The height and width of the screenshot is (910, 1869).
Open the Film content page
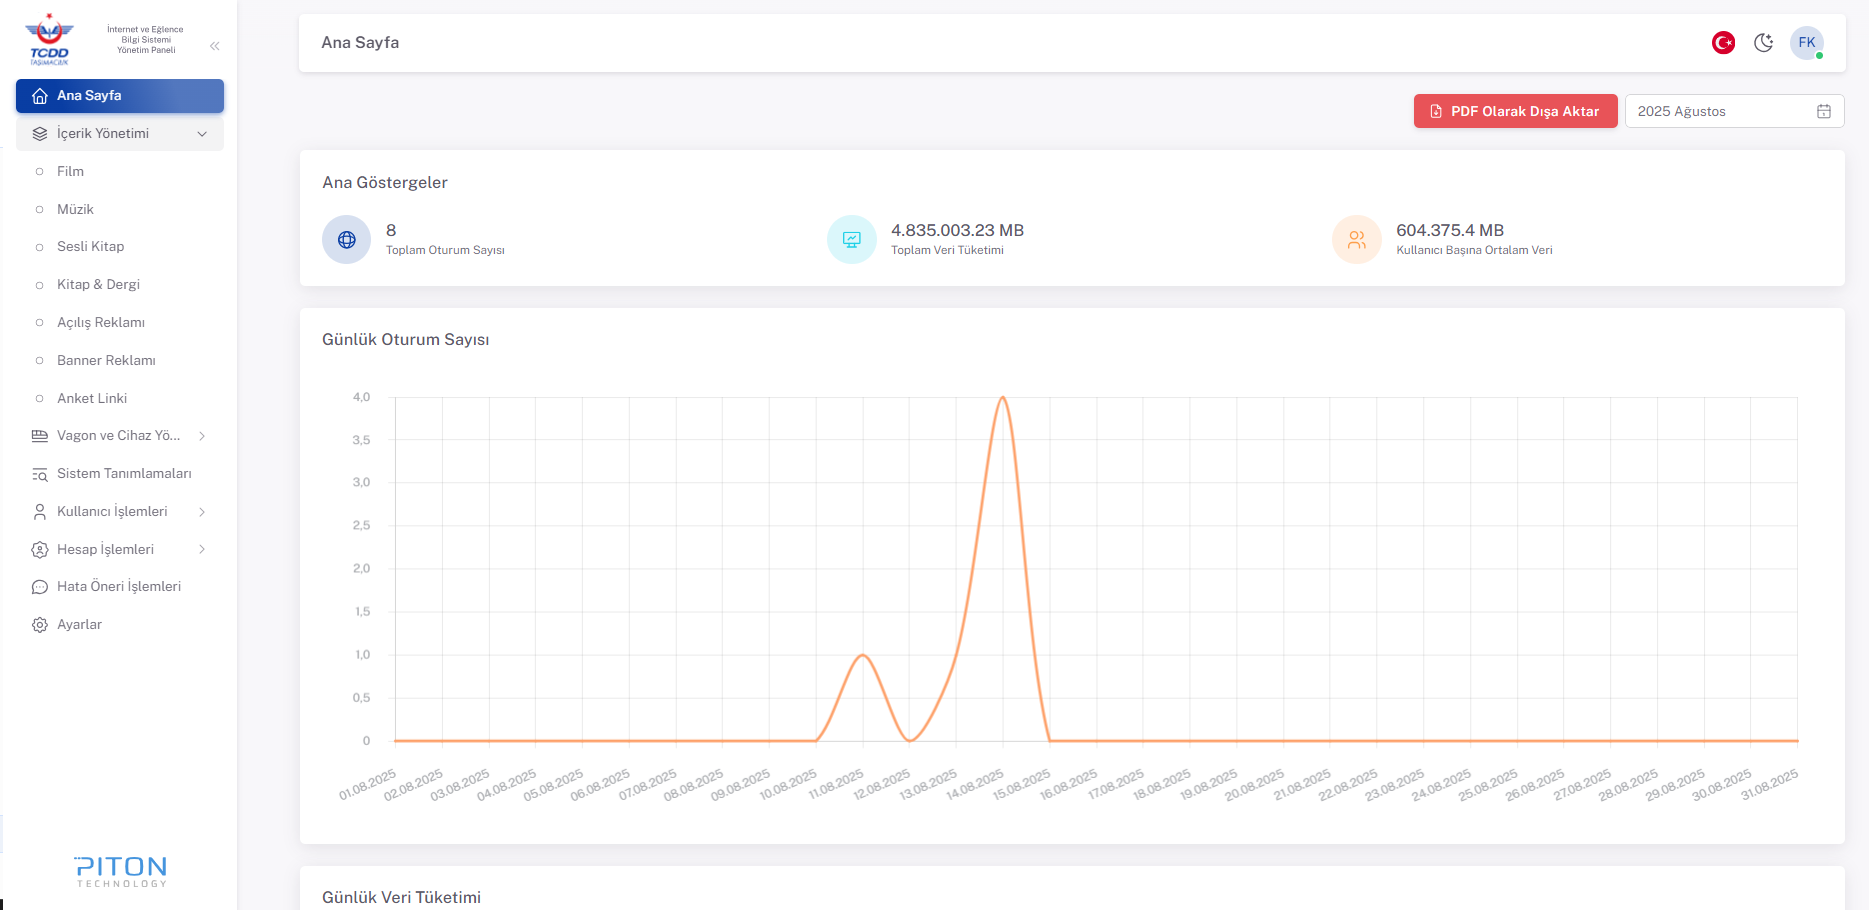point(70,172)
